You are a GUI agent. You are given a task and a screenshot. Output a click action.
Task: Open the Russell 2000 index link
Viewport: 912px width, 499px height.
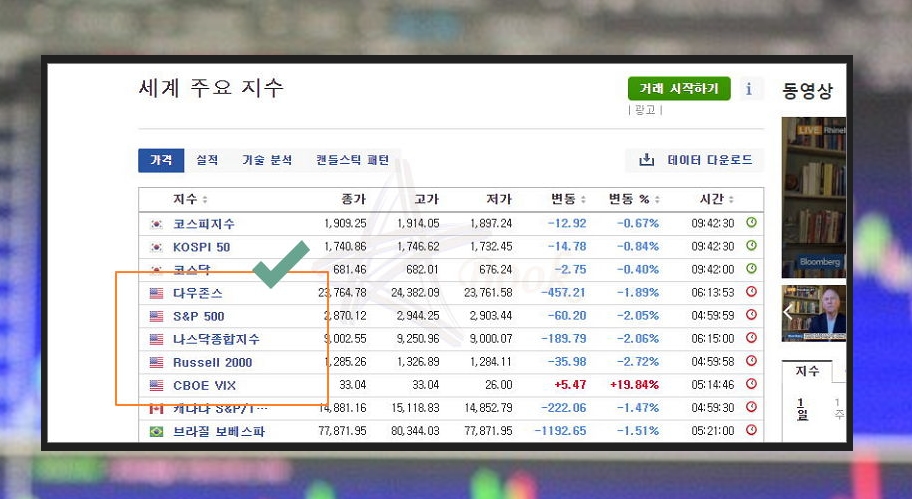(213, 362)
